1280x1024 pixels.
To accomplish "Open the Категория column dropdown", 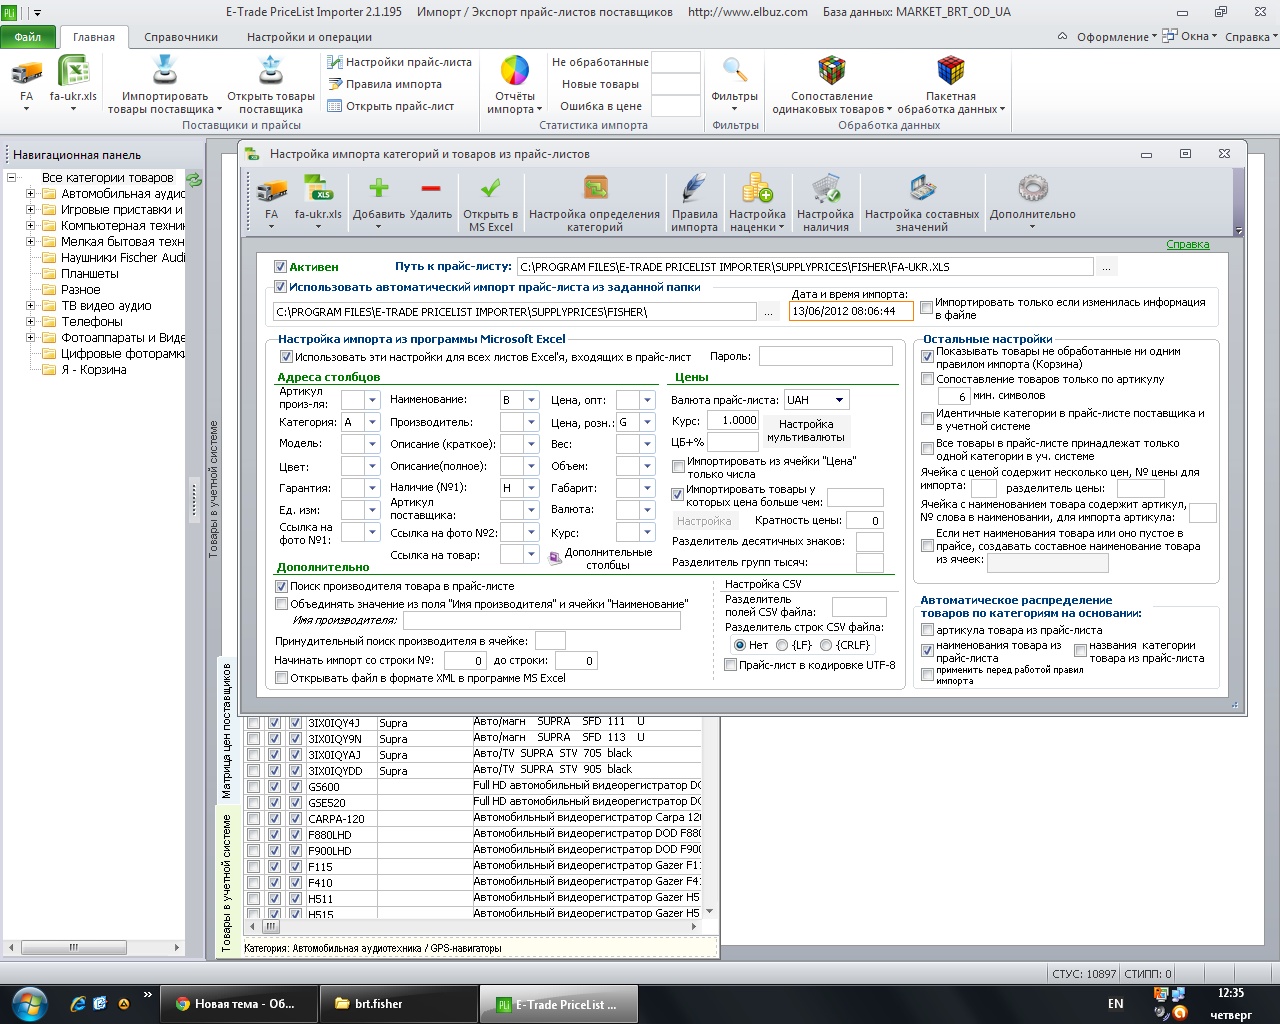I will [372, 422].
